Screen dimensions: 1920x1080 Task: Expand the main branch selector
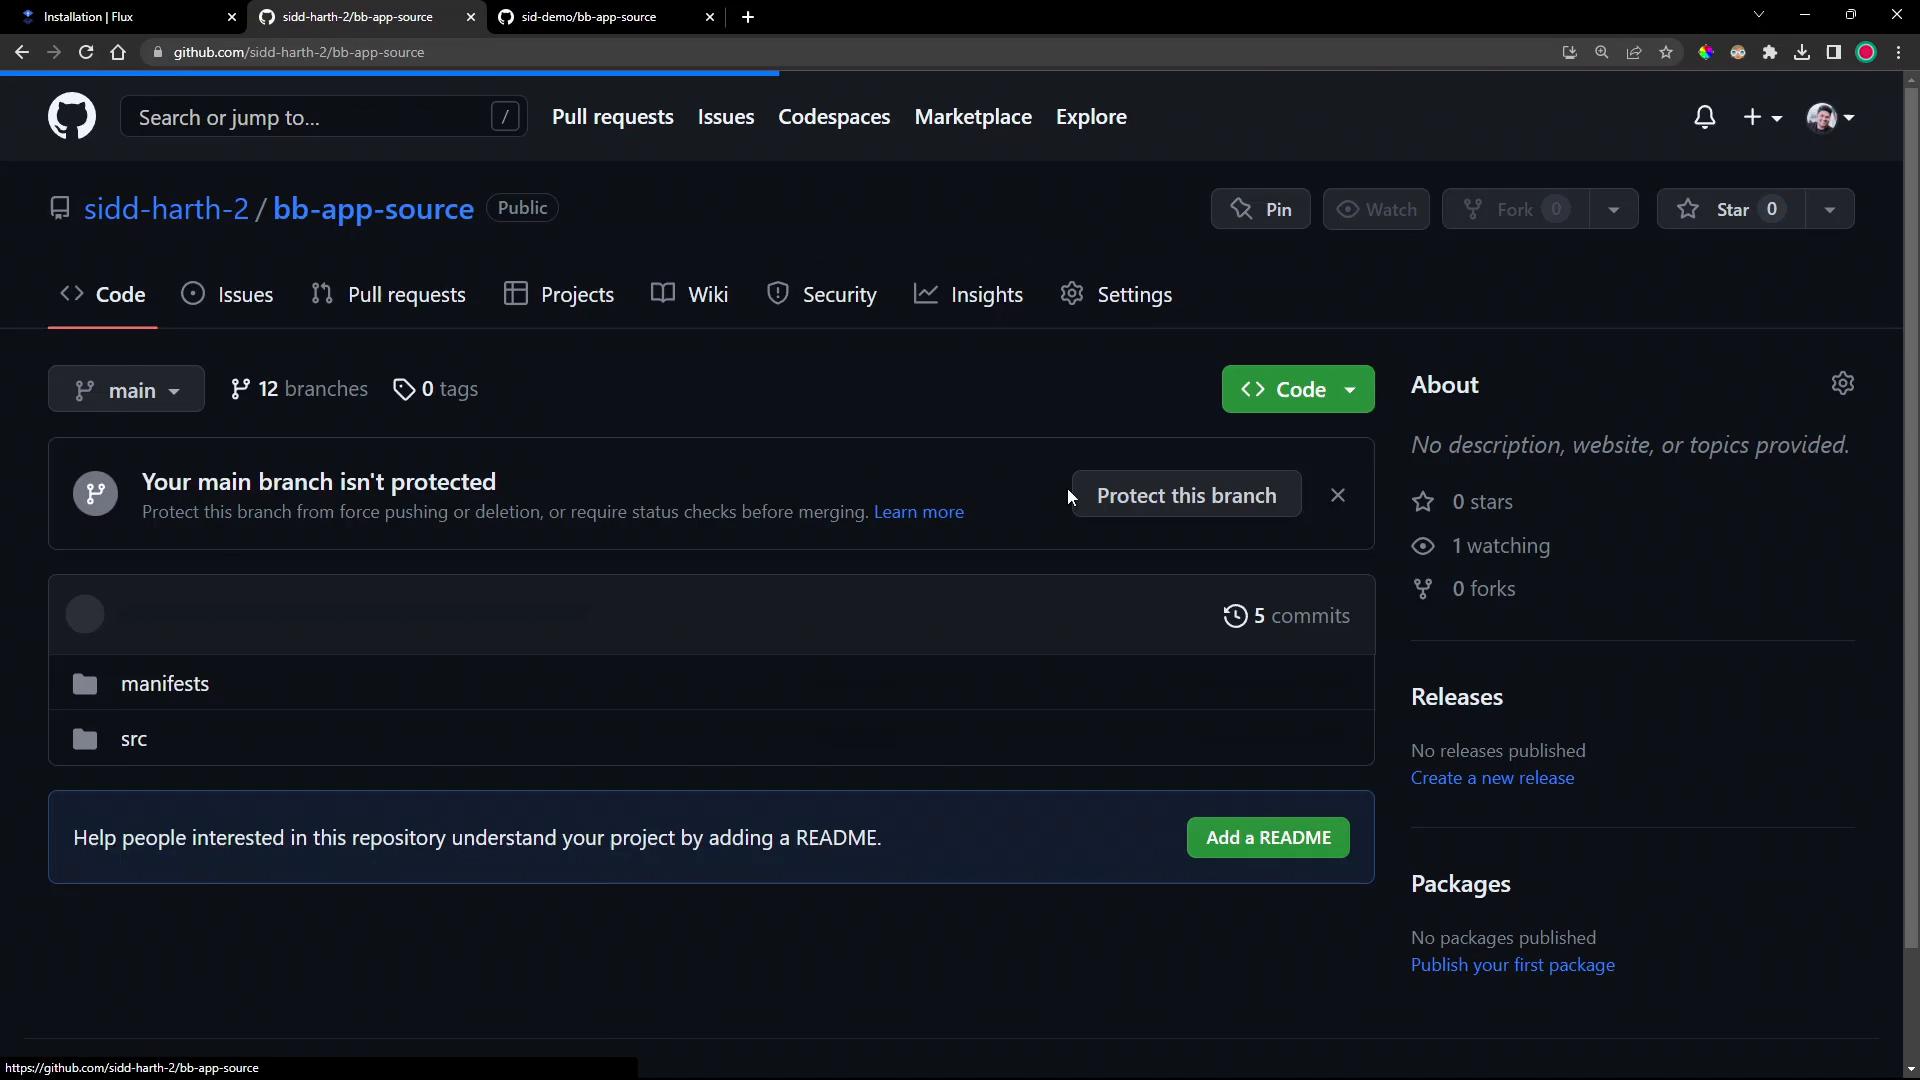(126, 389)
